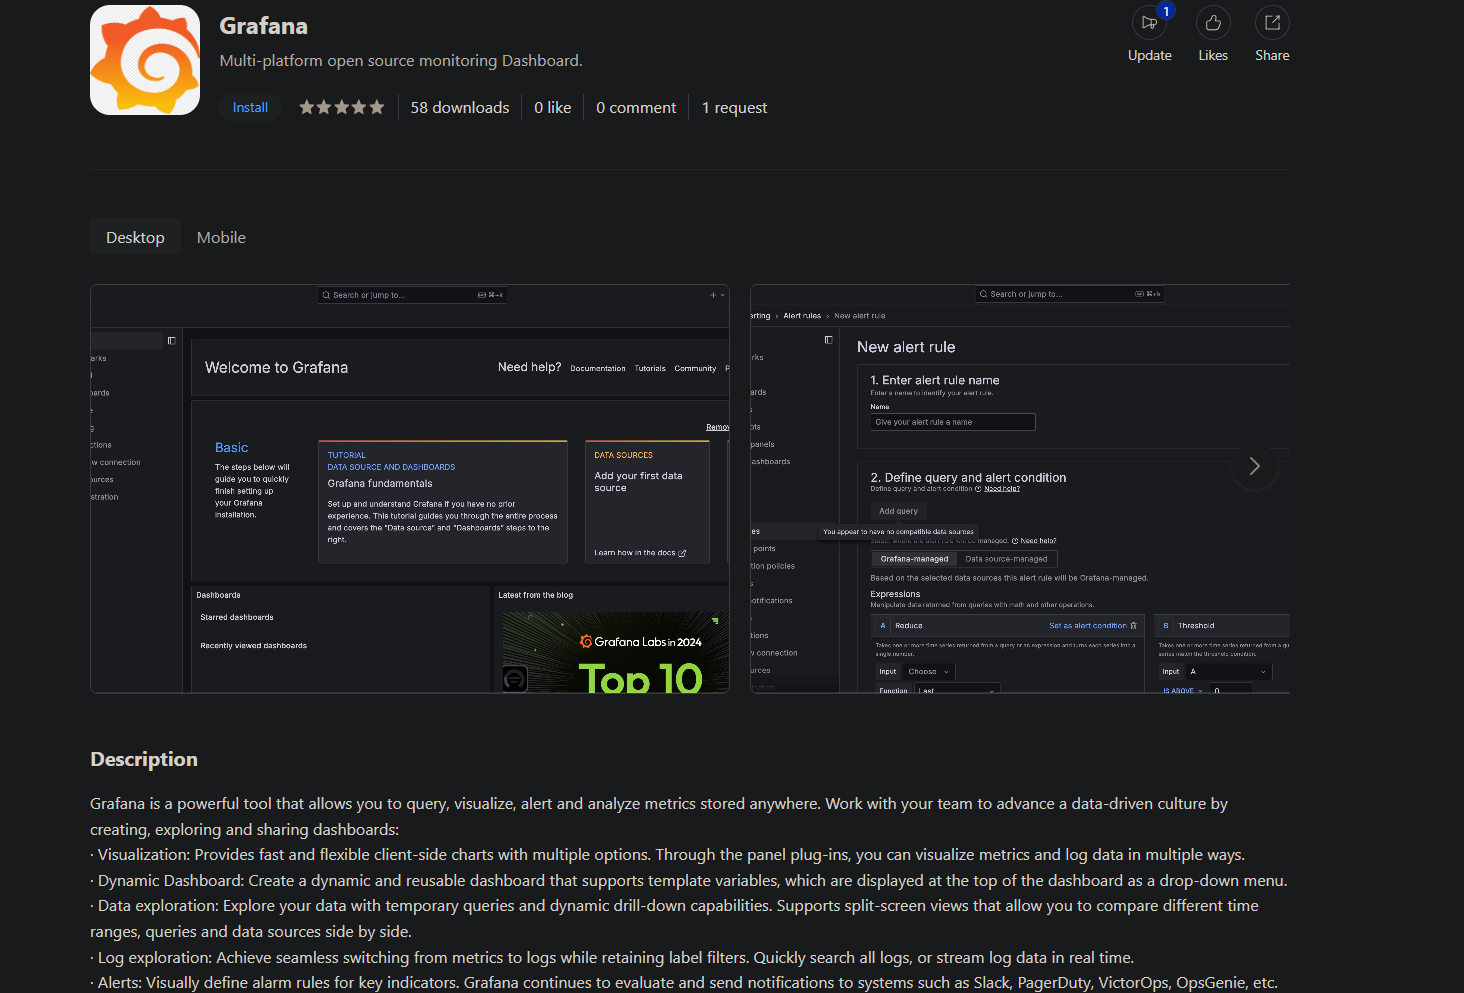This screenshot has height=993, width=1464.
Task: Click the Share label text
Action: [1272, 55]
